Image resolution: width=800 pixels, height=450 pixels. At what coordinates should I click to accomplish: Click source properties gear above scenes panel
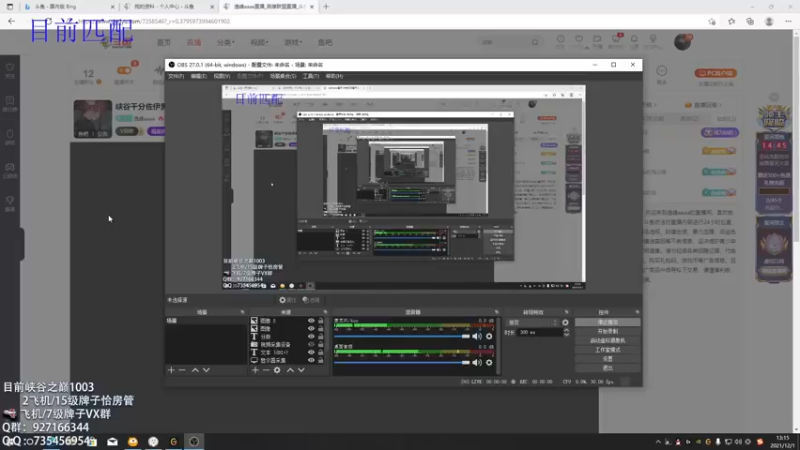tap(287, 300)
